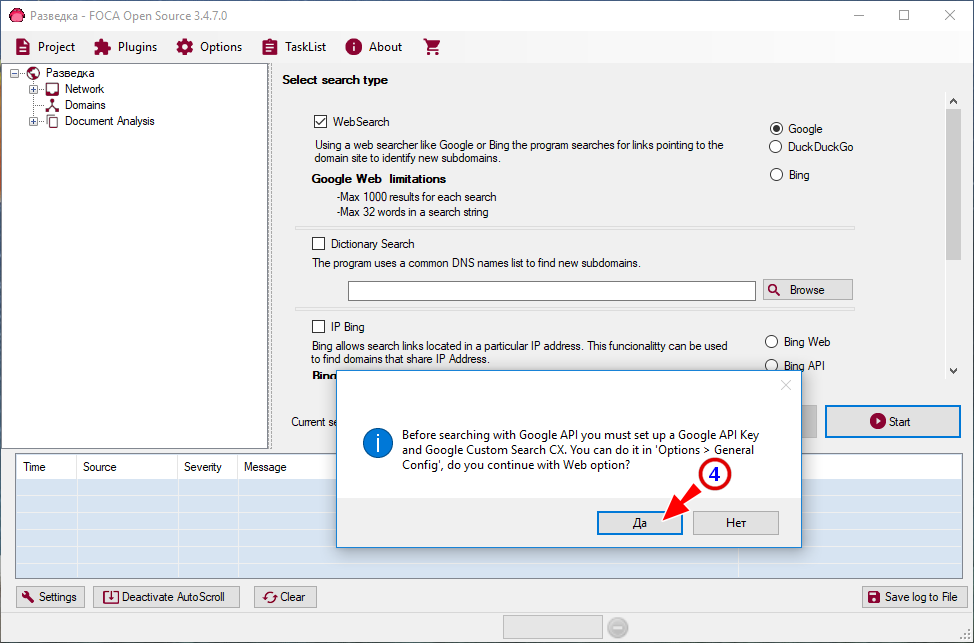Select the Bing Web radio button

[x=771, y=342]
